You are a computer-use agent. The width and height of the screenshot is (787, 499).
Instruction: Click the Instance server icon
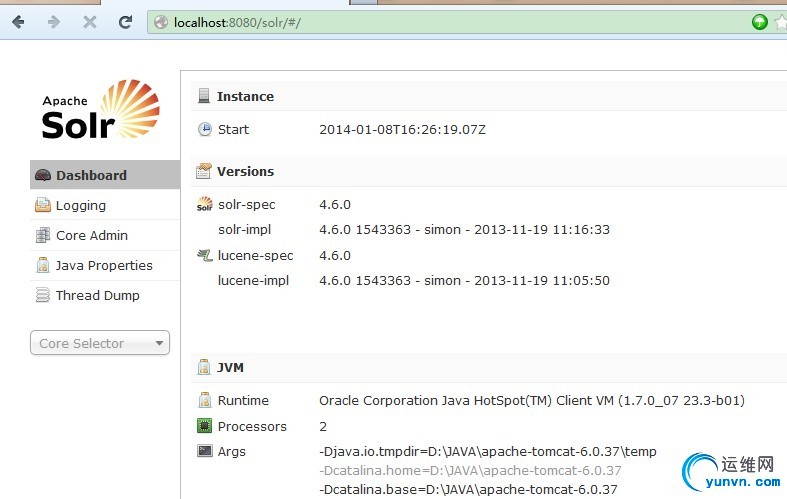[x=204, y=95]
